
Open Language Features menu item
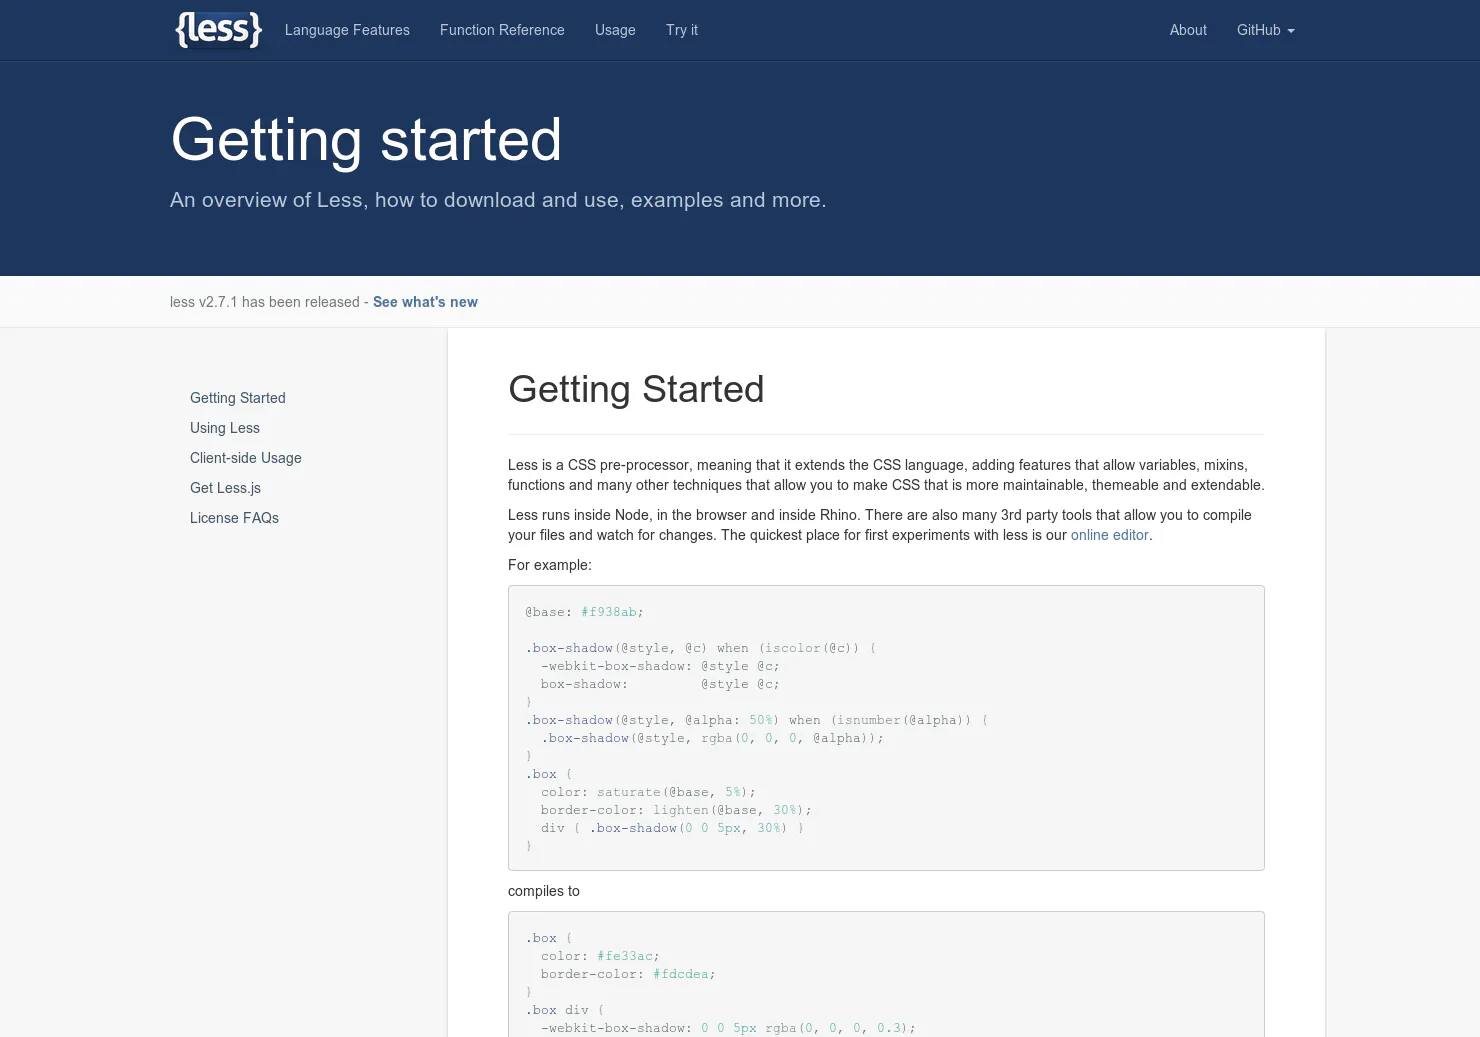[347, 30]
